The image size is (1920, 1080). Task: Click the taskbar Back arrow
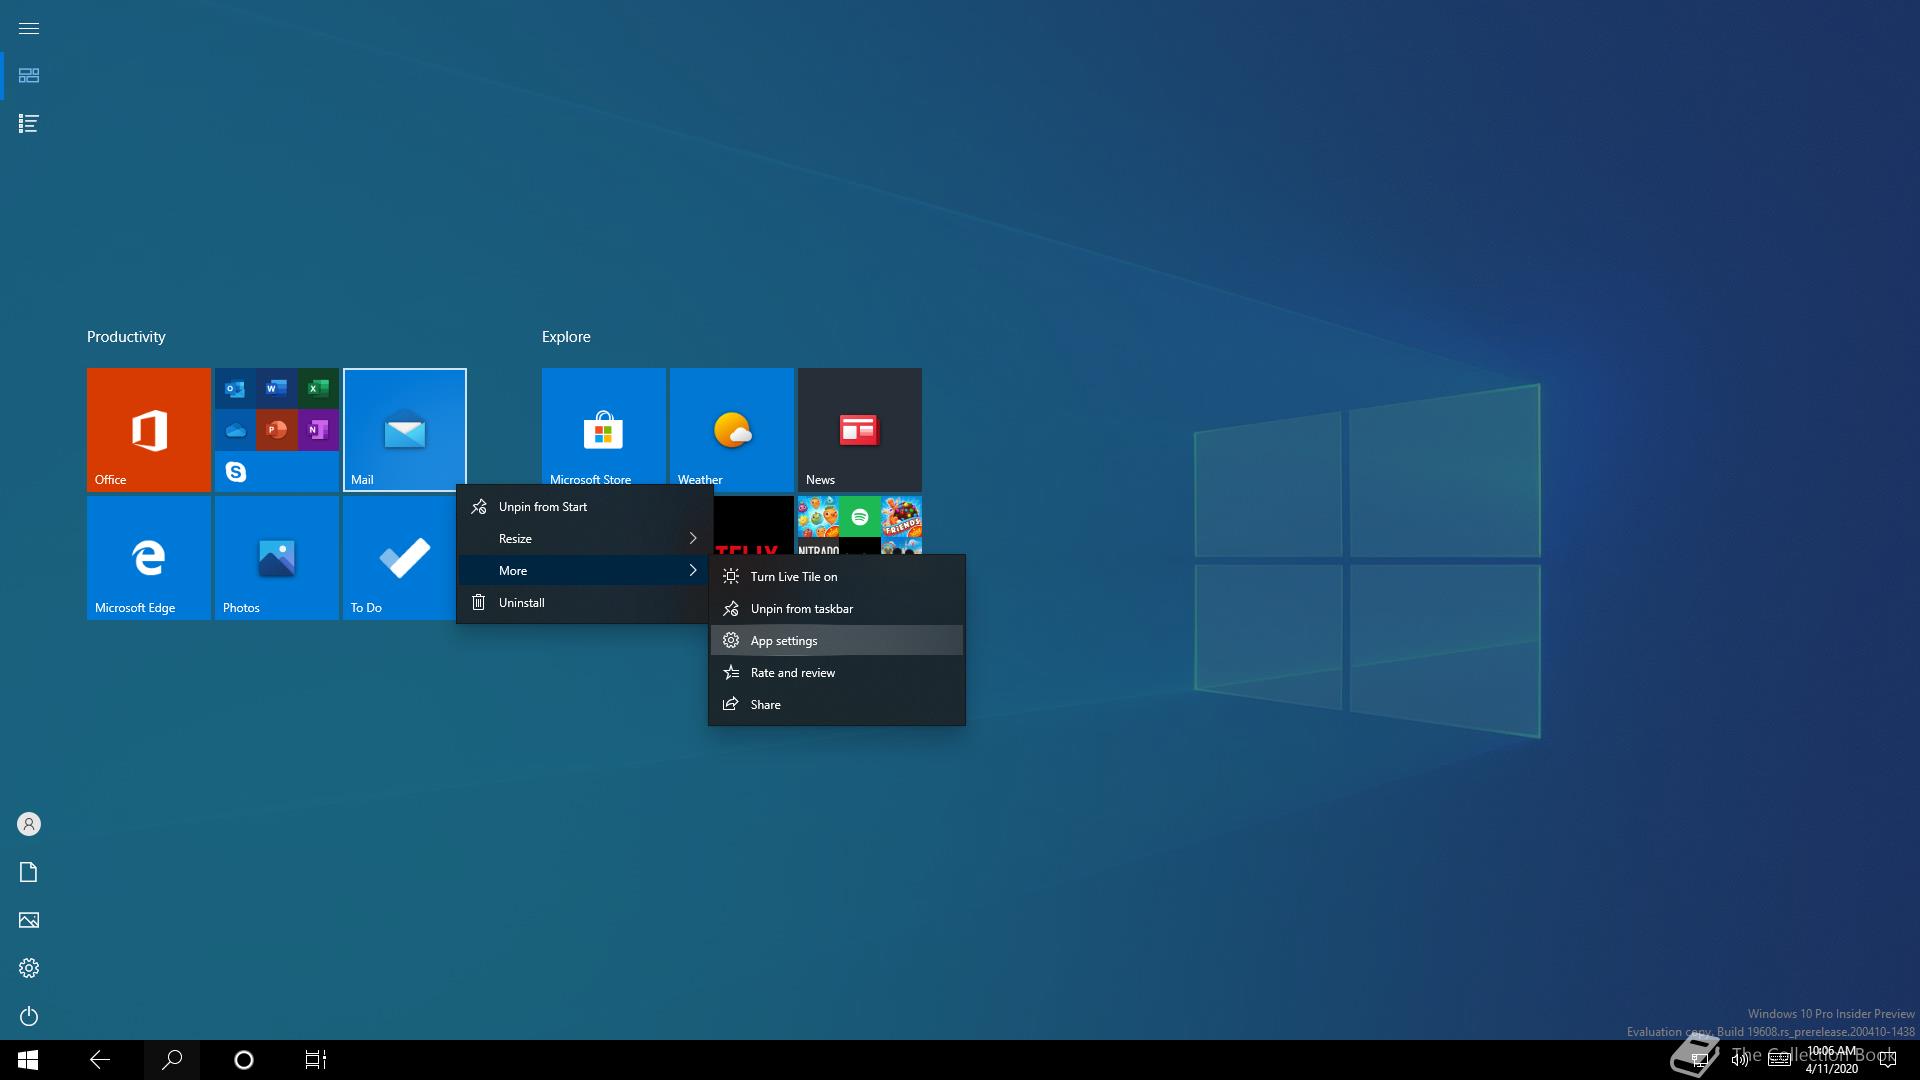pyautogui.click(x=100, y=1060)
